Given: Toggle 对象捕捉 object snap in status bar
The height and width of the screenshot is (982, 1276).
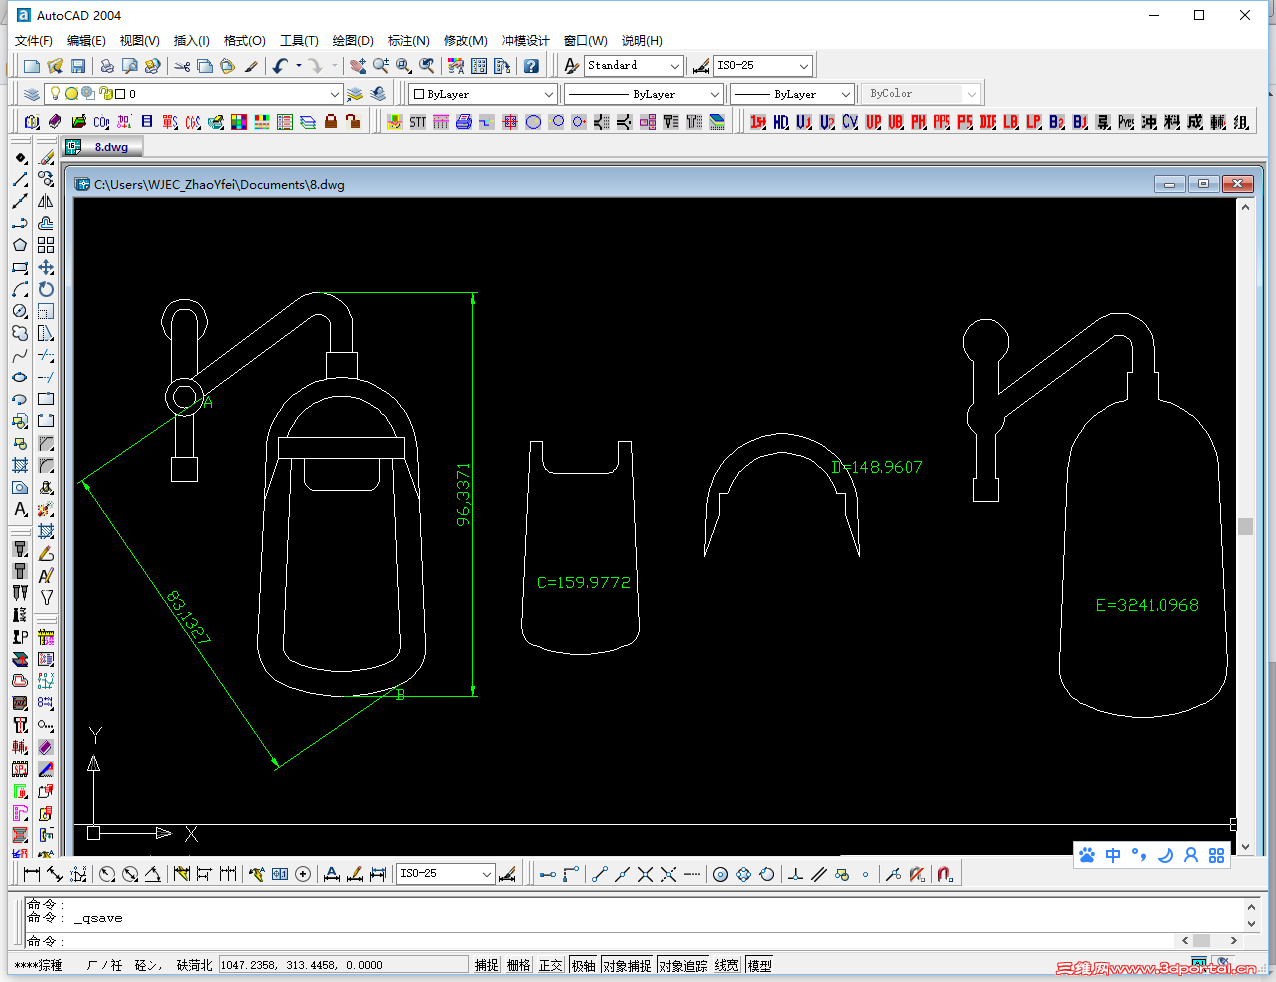Looking at the screenshot, I should tap(627, 965).
